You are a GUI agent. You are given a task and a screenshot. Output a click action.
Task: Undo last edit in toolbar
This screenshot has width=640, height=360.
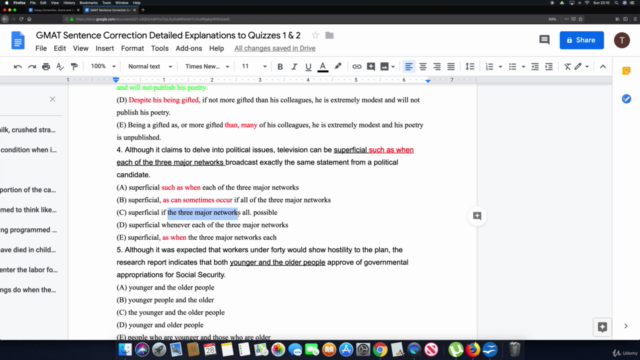[x=18, y=67]
